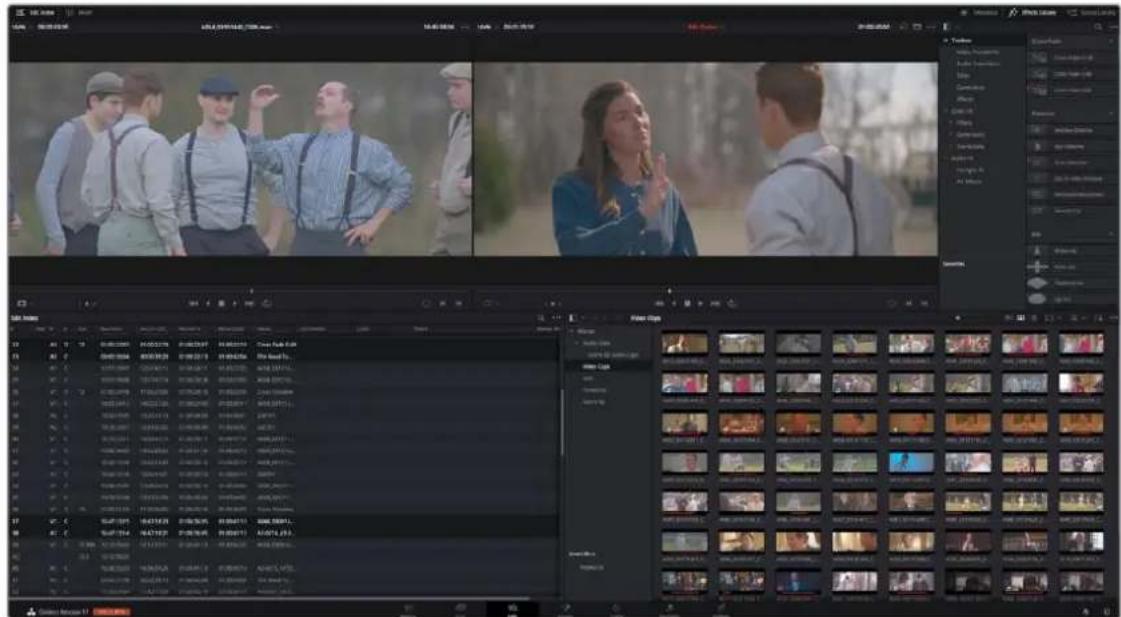Select the Dip To Color Dissolve transition
Viewport: 1121px width, 617px height.
pos(1071,179)
